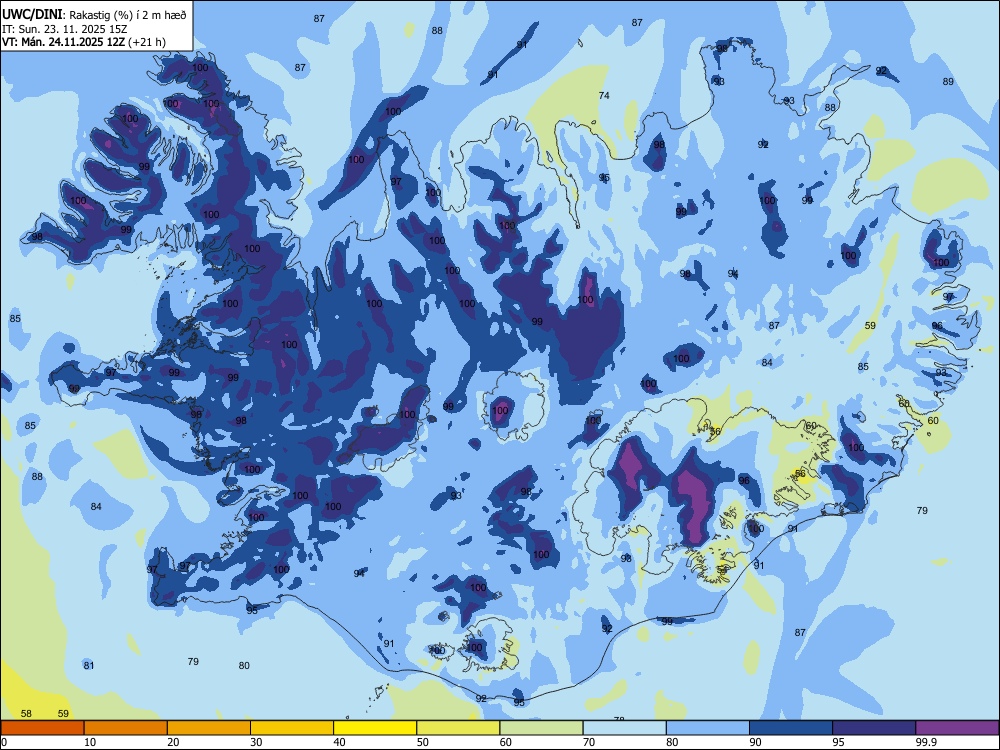Click the legend scale label '80' under the color bar
The width and height of the screenshot is (1000, 750).
[672, 742]
